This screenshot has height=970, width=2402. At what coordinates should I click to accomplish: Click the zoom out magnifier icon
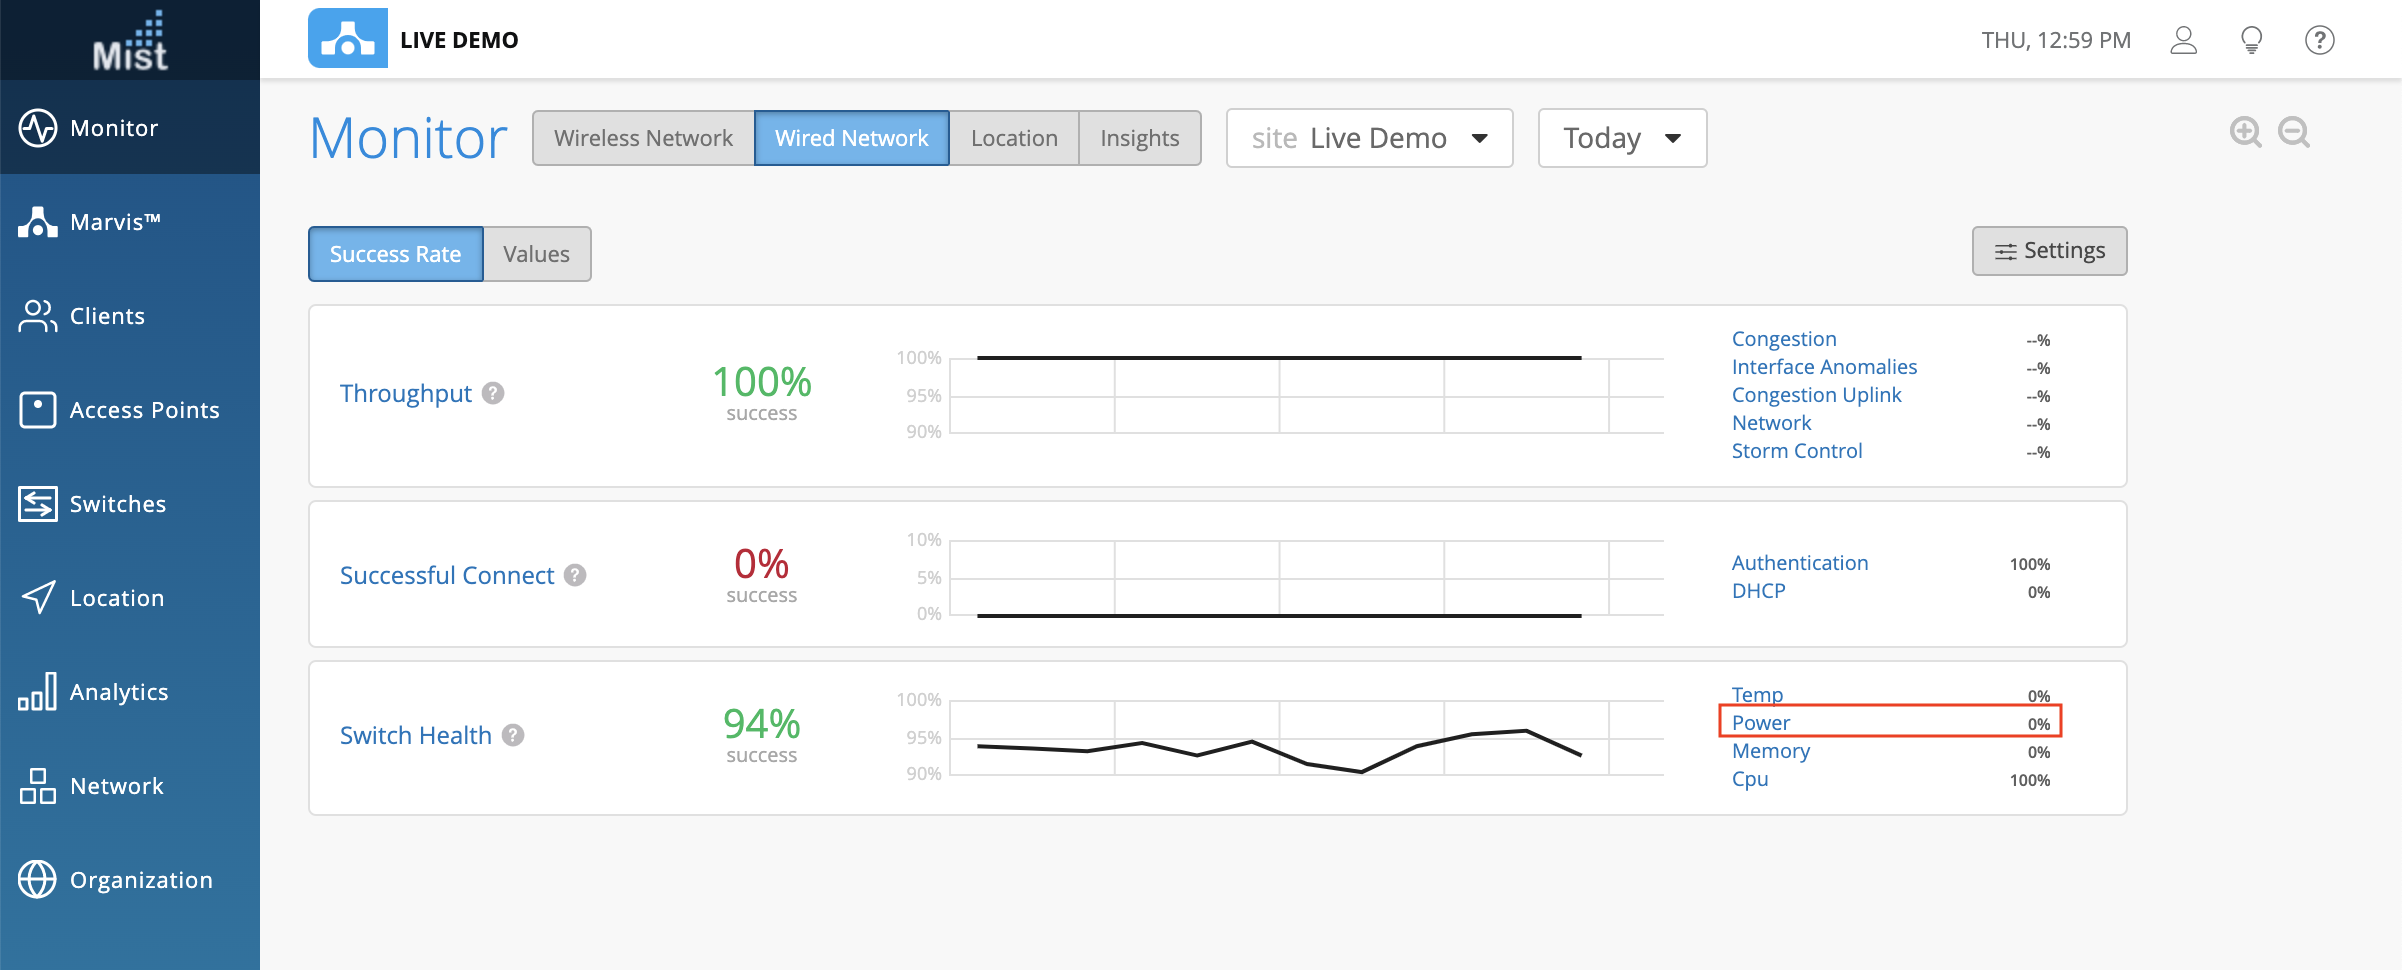(x=2293, y=132)
